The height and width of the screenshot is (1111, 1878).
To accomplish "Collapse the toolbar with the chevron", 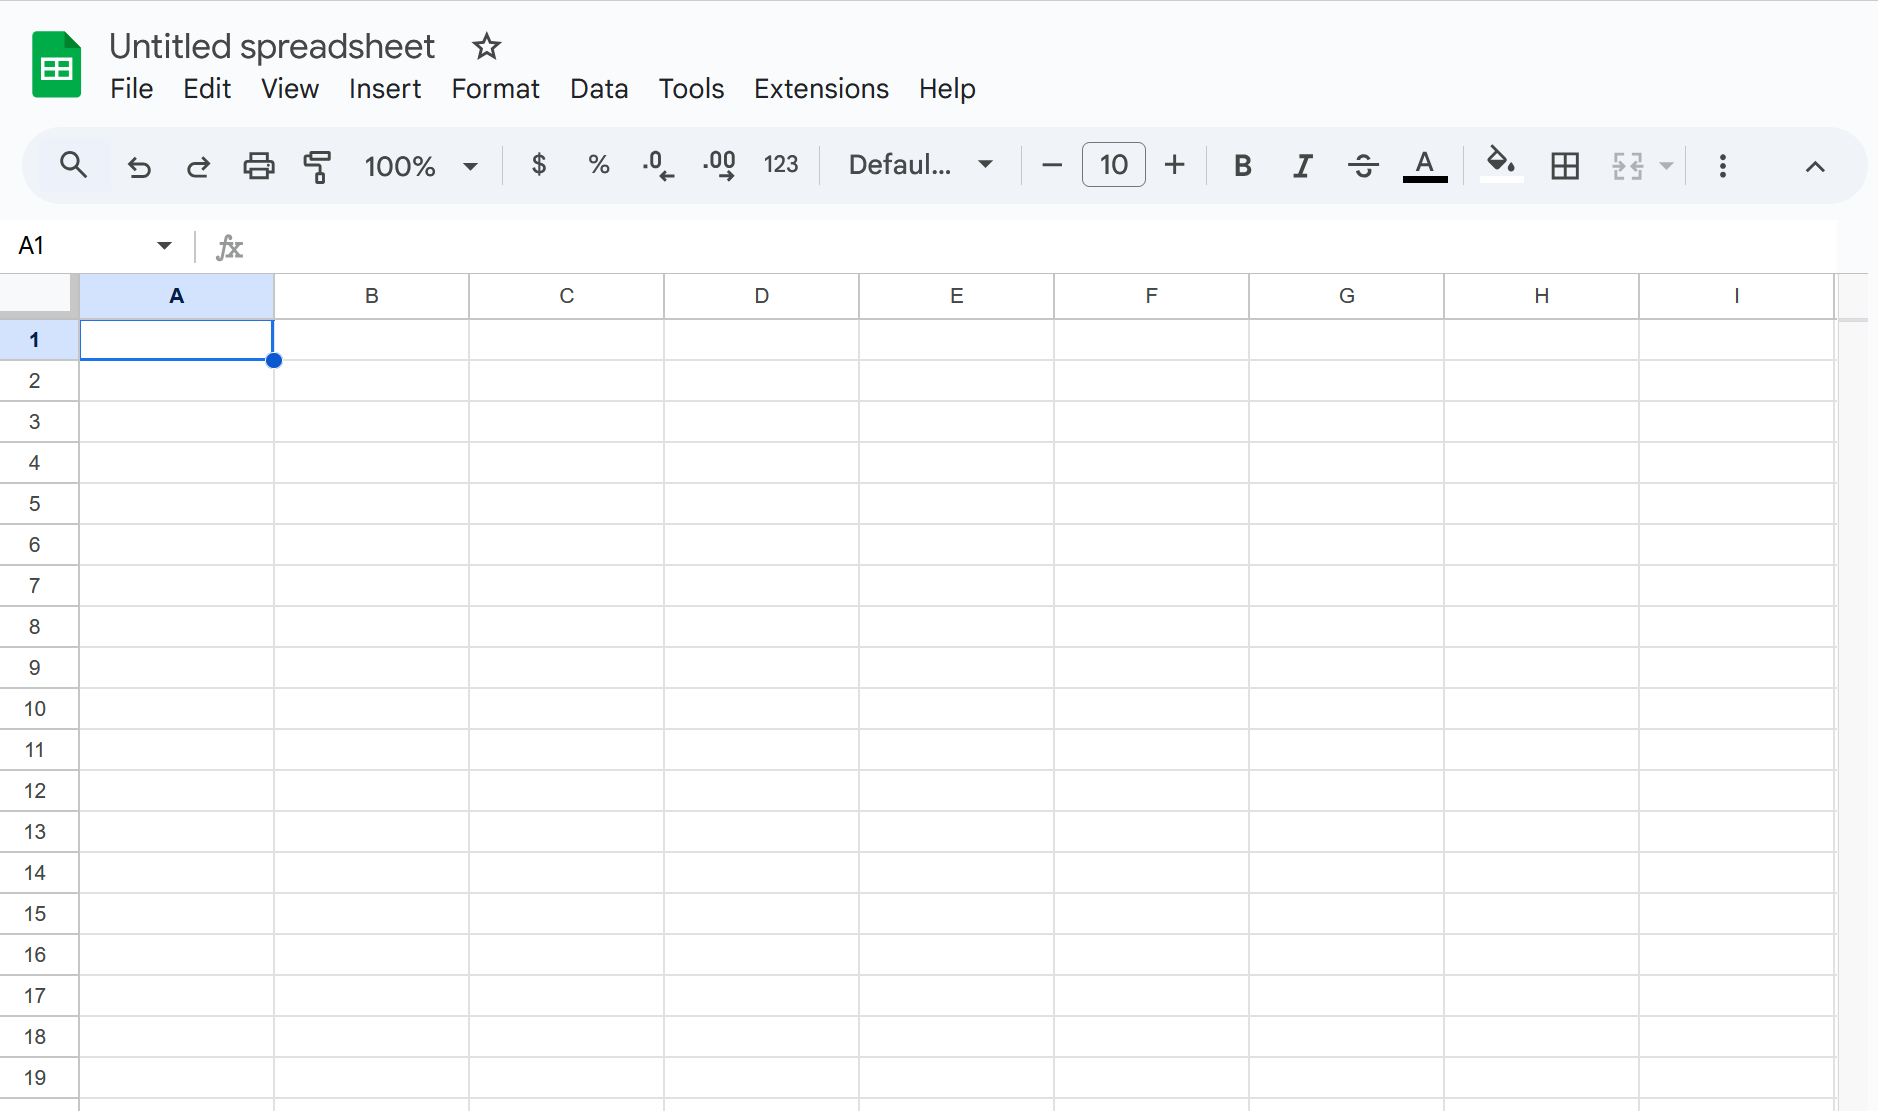I will pyautogui.click(x=1816, y=166).
